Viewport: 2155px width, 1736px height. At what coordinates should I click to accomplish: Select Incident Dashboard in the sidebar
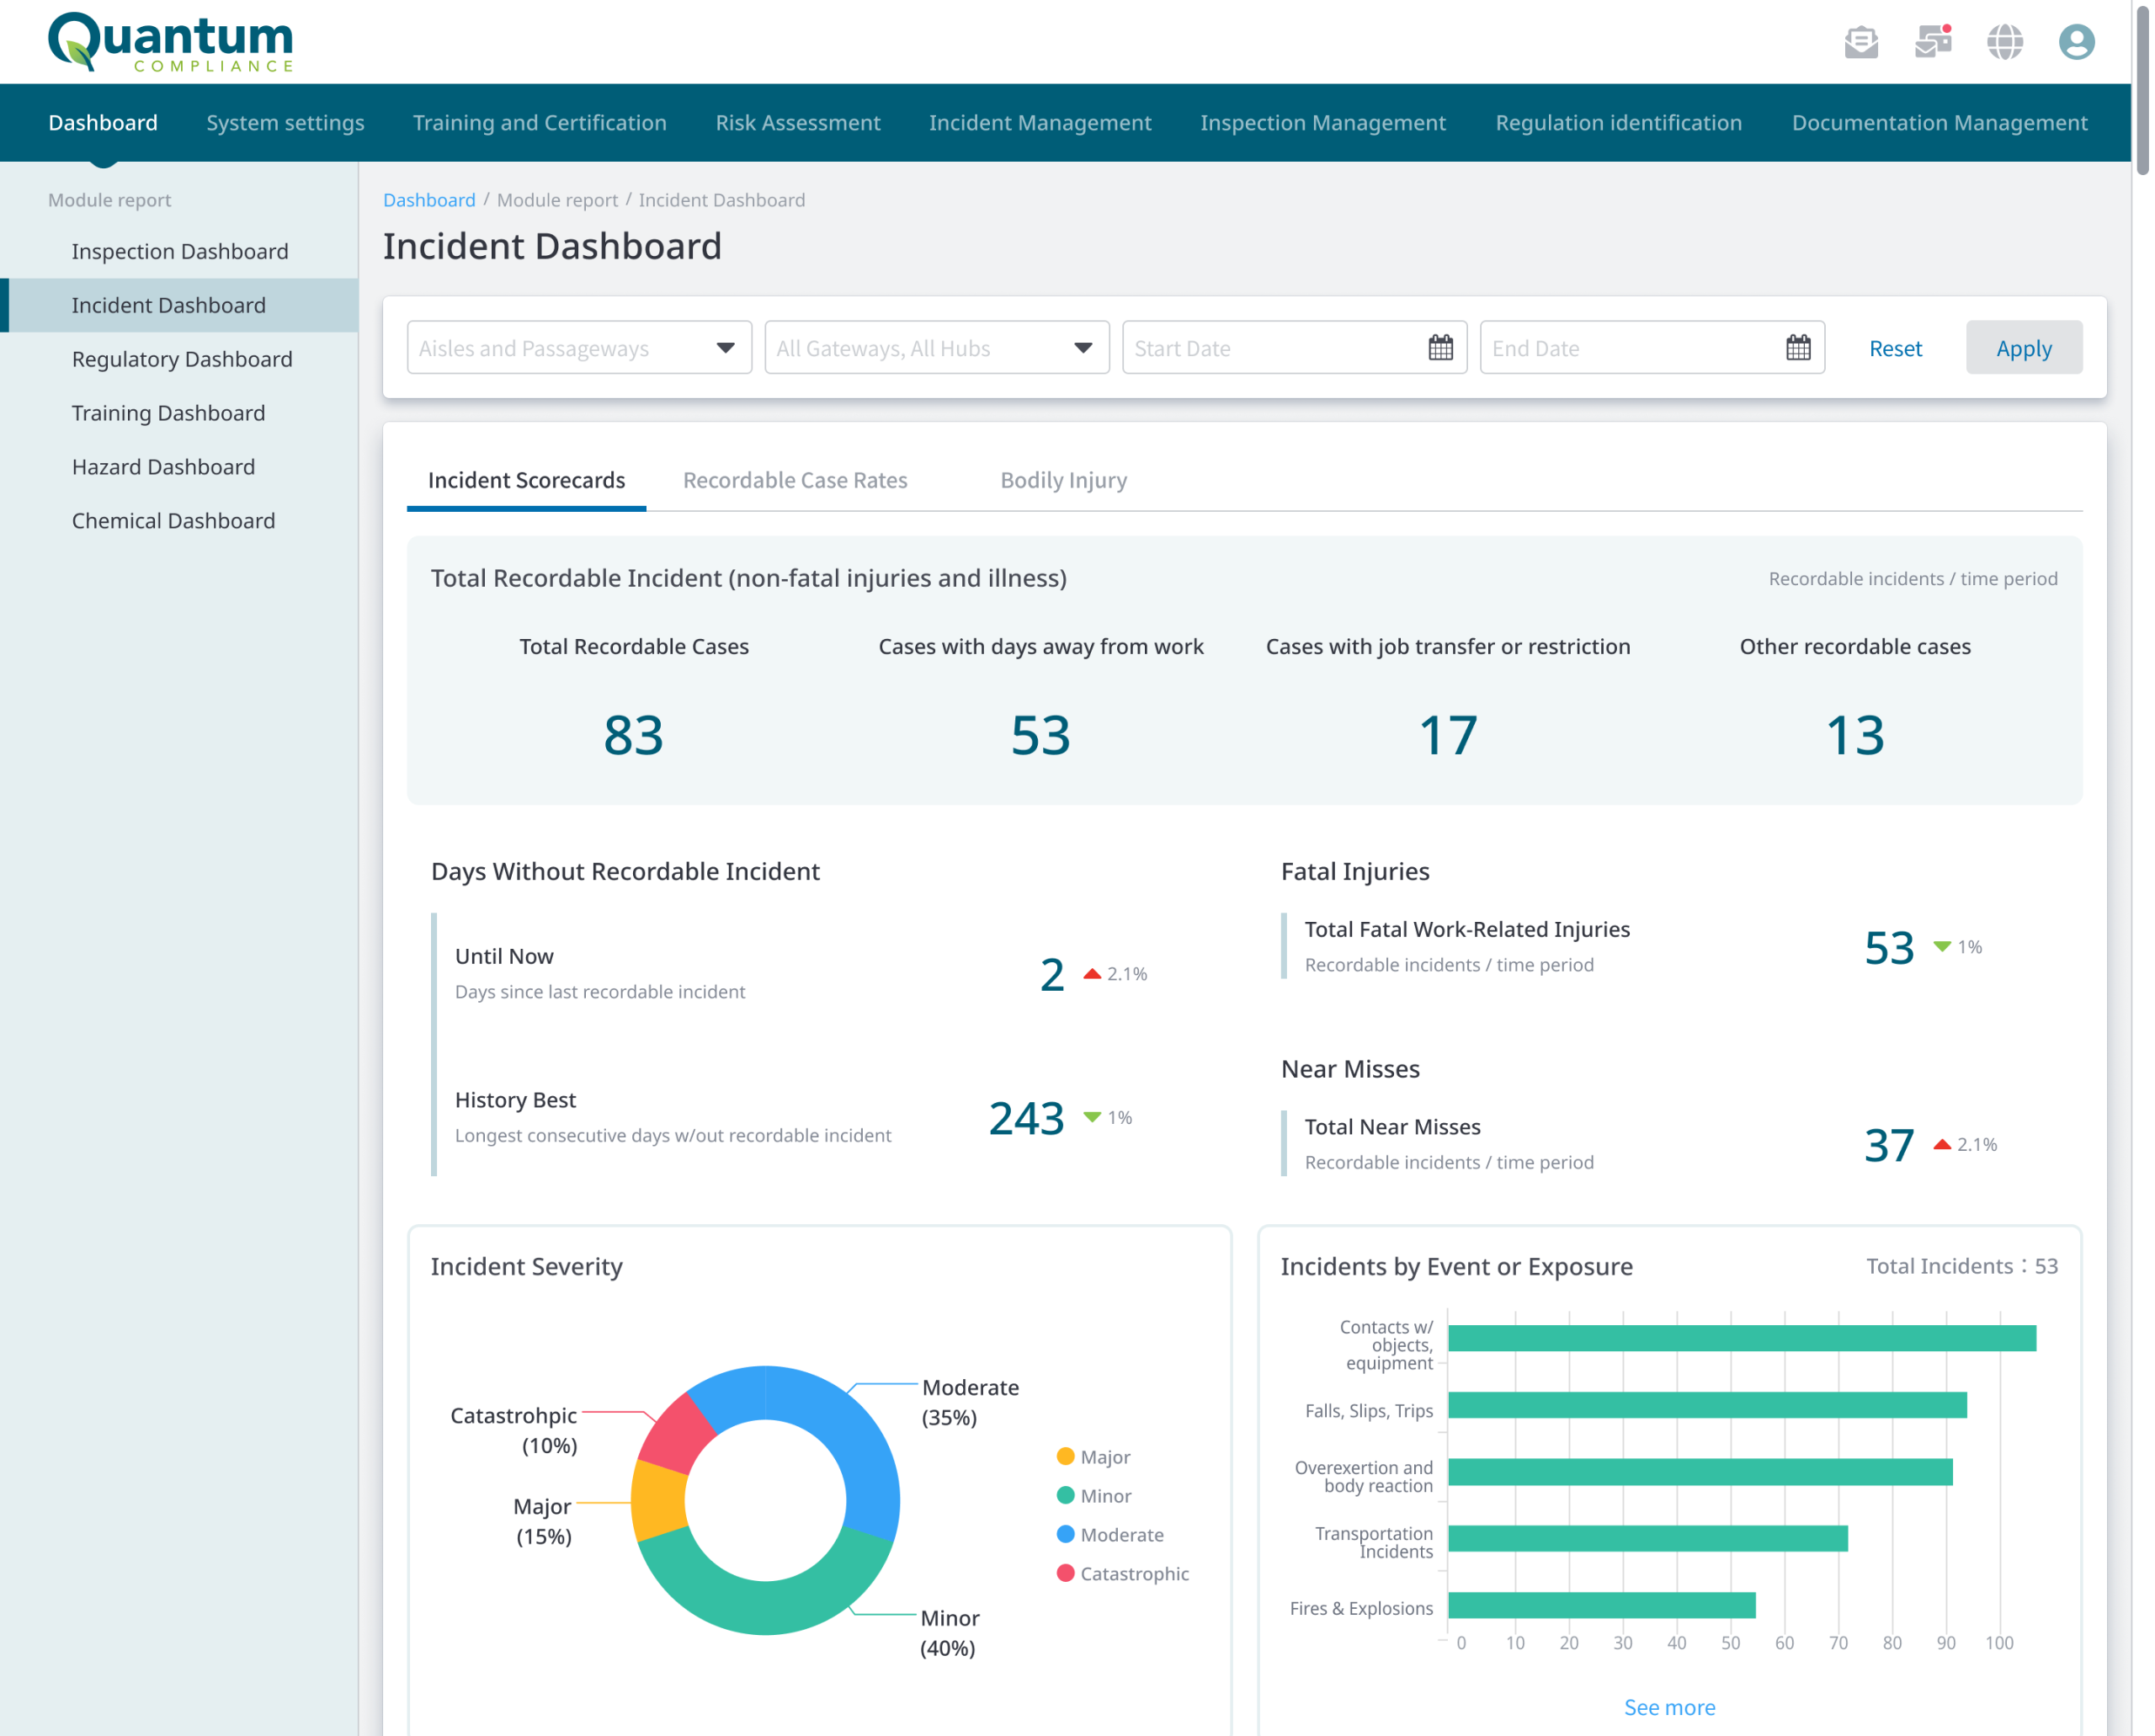coord(180,305)
